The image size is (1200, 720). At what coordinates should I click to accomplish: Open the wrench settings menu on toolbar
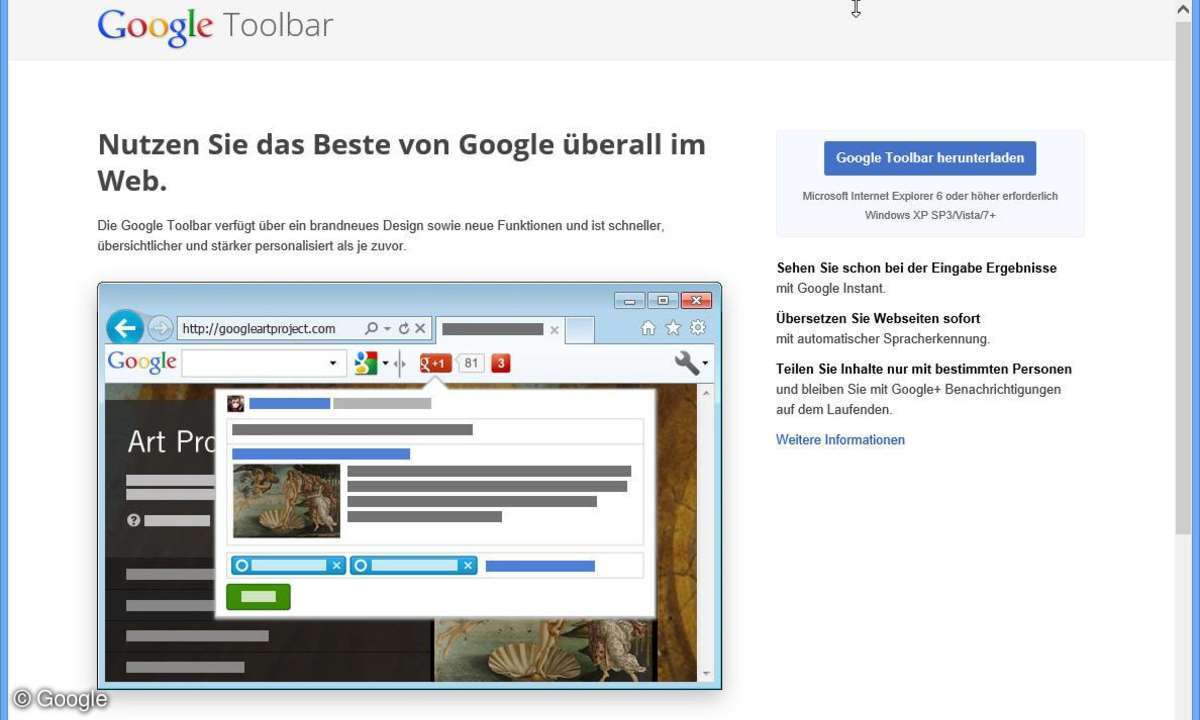pyautogui.click(x=691, y=363)
